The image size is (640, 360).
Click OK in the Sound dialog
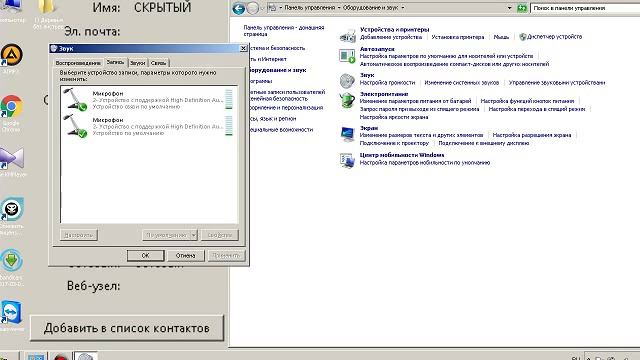coord(145,256)
